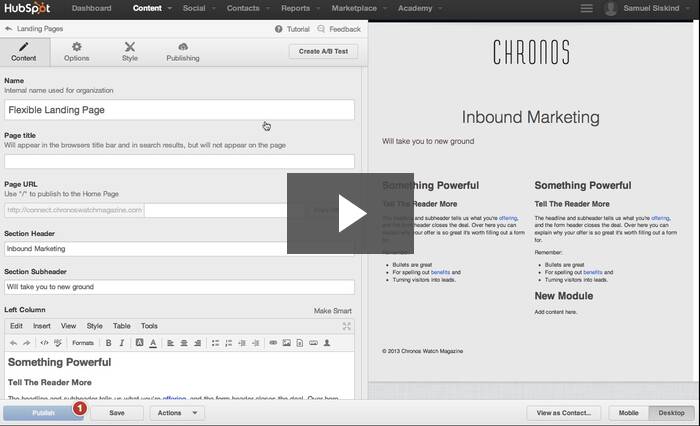Screen dimensions: 700x426
Task: Open the editor Insert menu
Action: tap(42, 326)
